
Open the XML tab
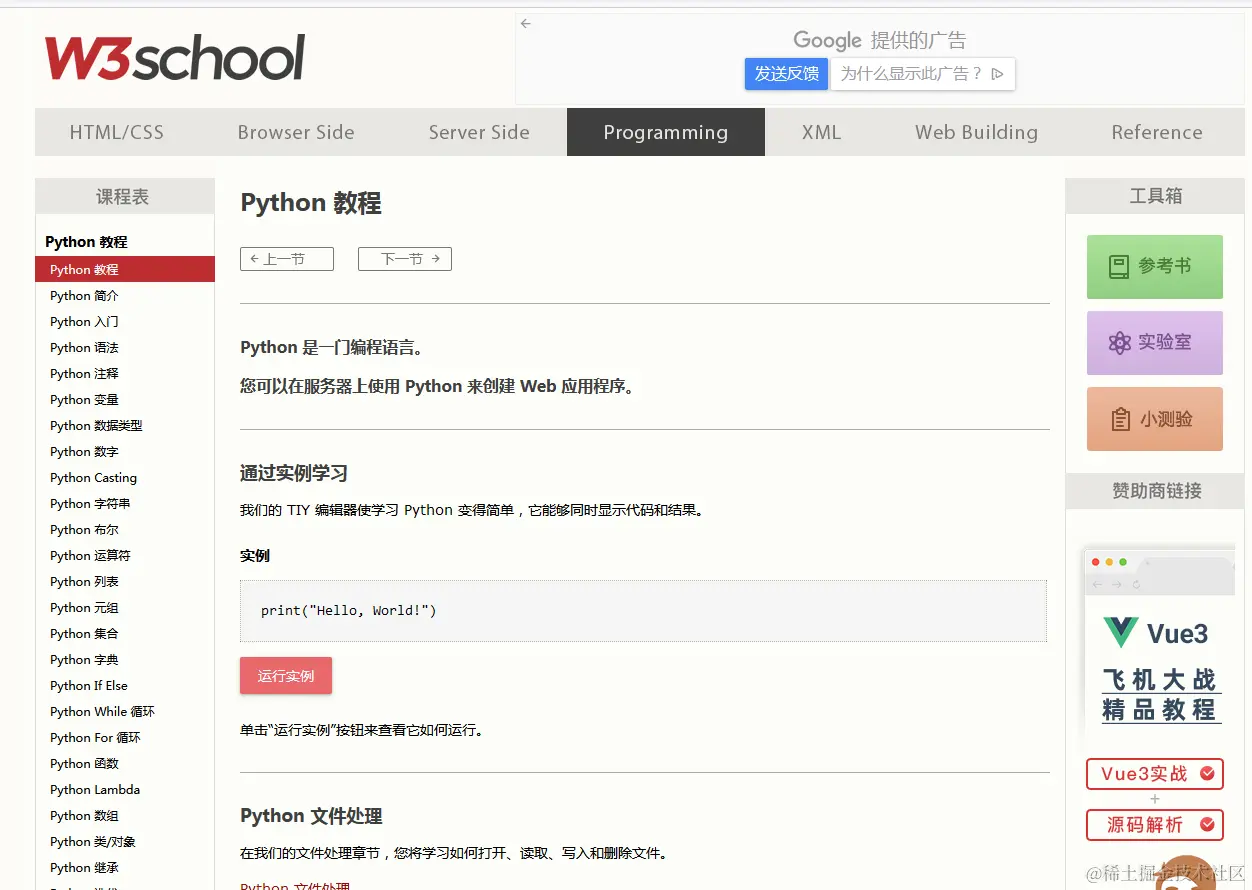[821, 132]
